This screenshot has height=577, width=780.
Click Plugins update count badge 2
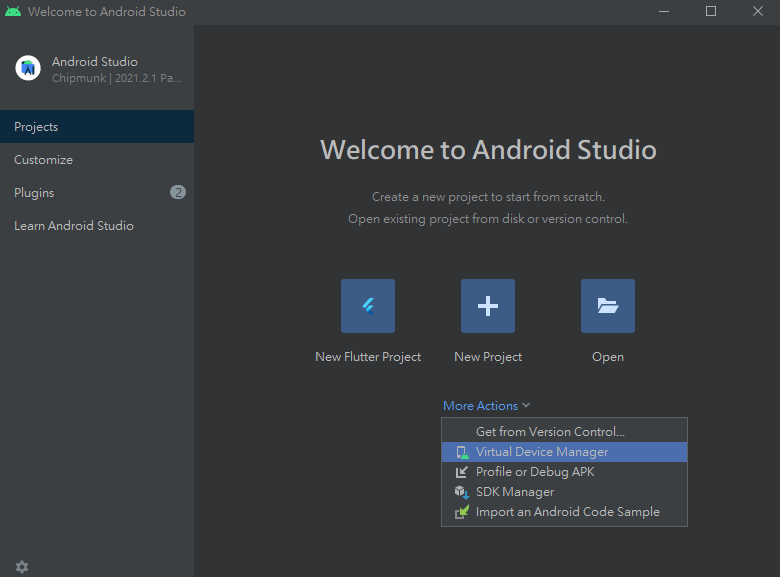178,192
